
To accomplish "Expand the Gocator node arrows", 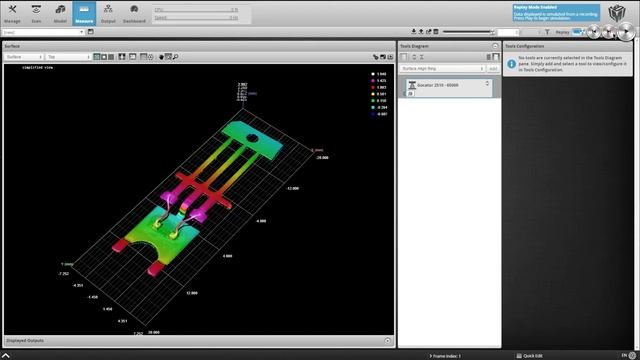I will pyautogui.click(x=487, y=83).
